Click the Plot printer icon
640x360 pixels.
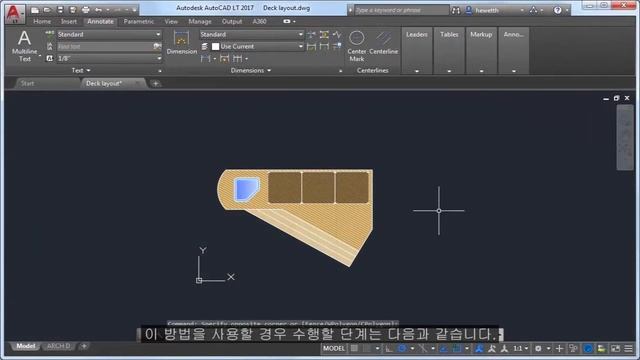85,10
